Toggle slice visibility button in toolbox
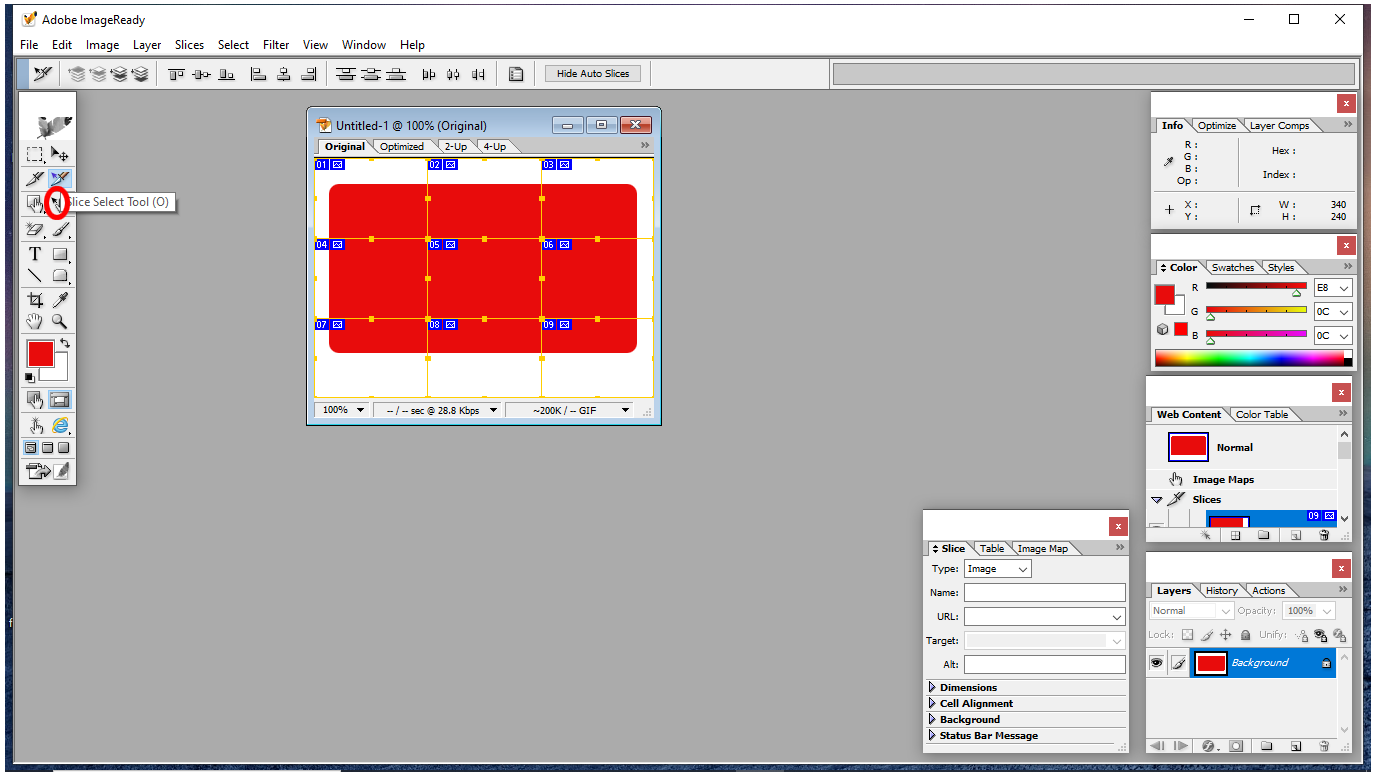 60,400
